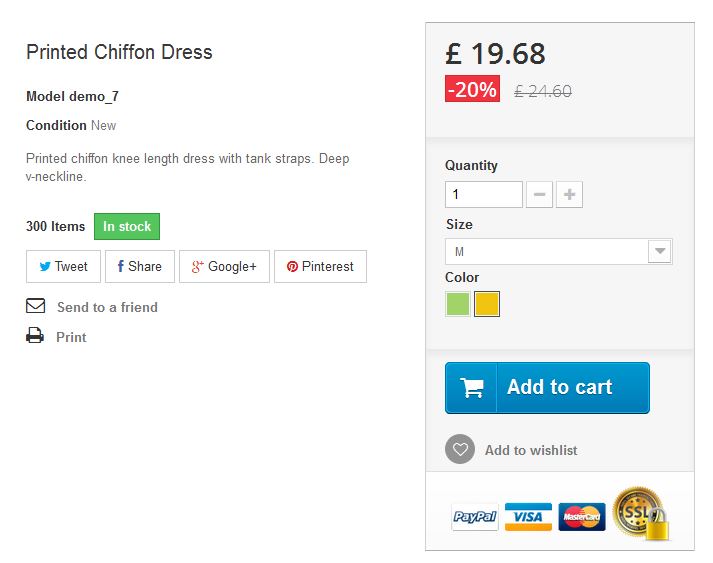This screenshot has width=713, height=563.
Task: Select the yellow color swatch
Action: pos(487,303)
